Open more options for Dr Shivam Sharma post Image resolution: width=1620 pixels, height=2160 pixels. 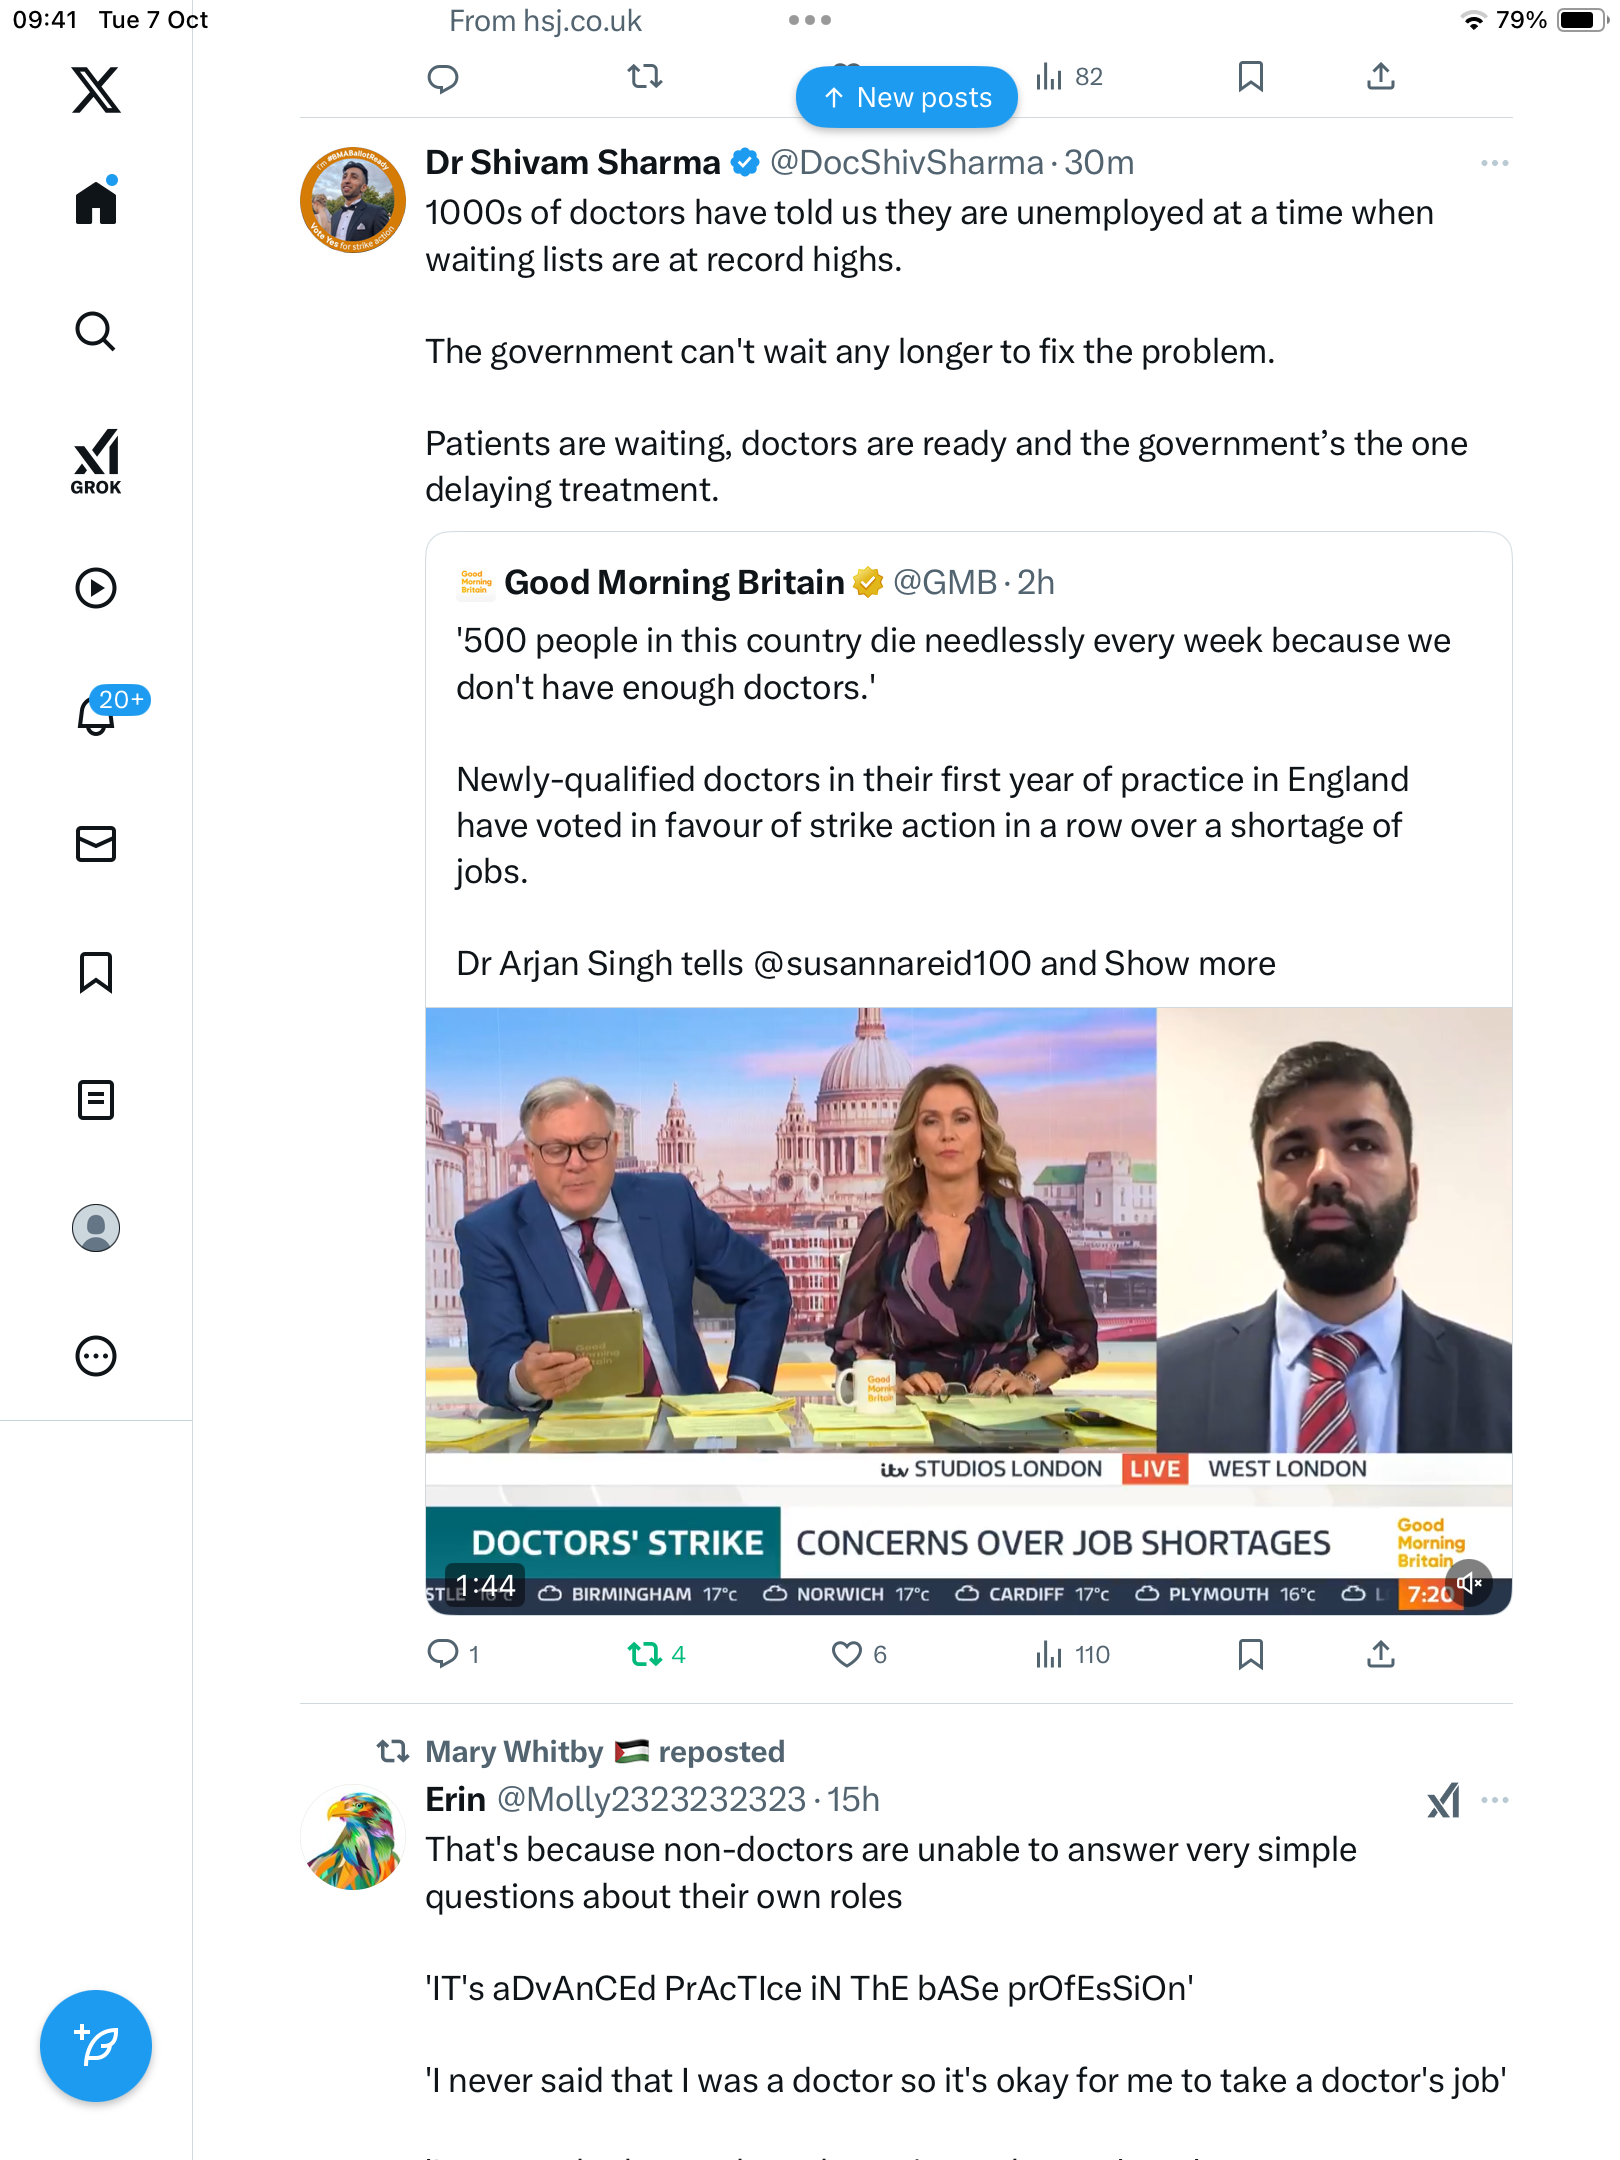(1494, 163)
